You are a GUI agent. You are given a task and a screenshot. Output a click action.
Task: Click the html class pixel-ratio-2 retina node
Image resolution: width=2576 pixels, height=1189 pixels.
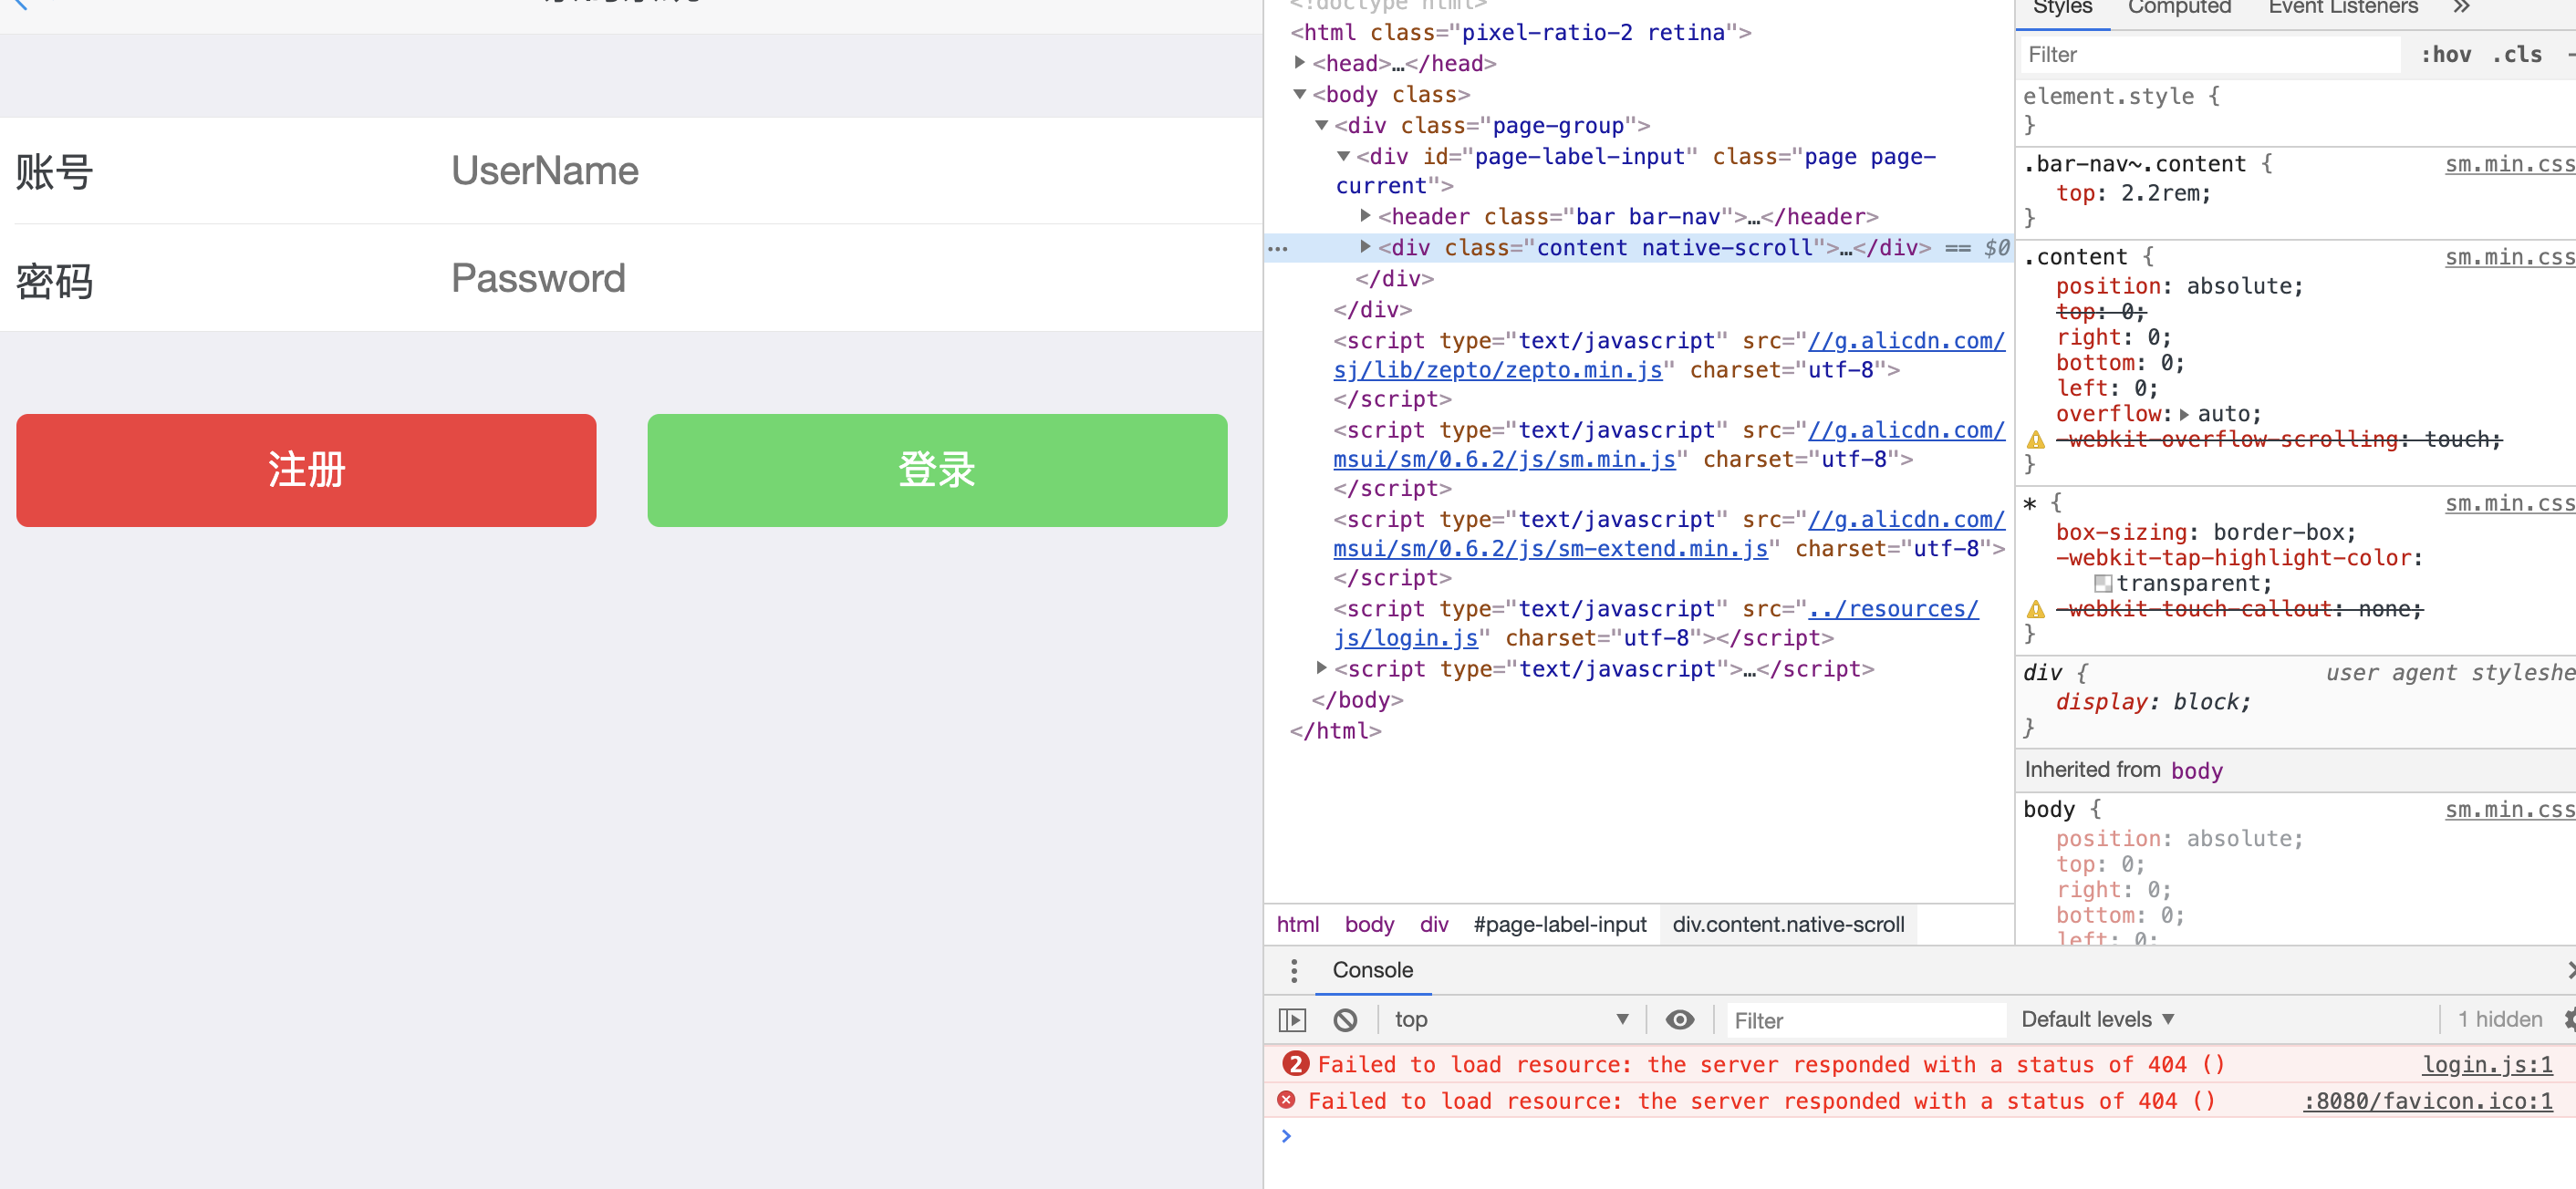tap(1521, 32)
